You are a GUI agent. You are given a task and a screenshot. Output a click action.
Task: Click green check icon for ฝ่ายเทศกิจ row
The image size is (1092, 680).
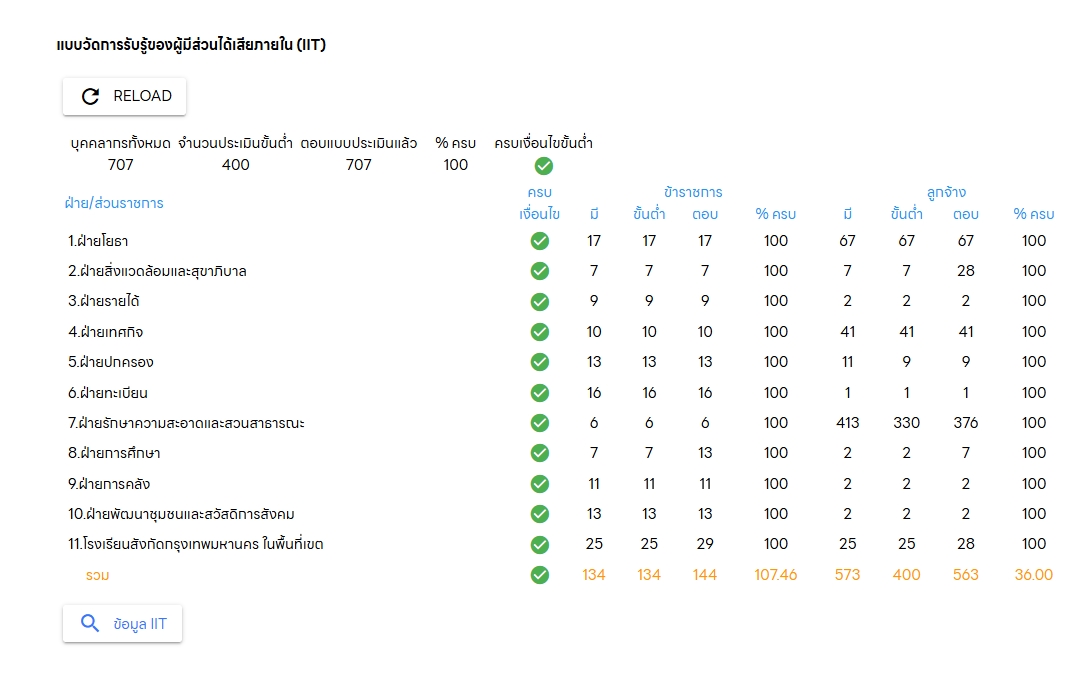click(539, 332)
